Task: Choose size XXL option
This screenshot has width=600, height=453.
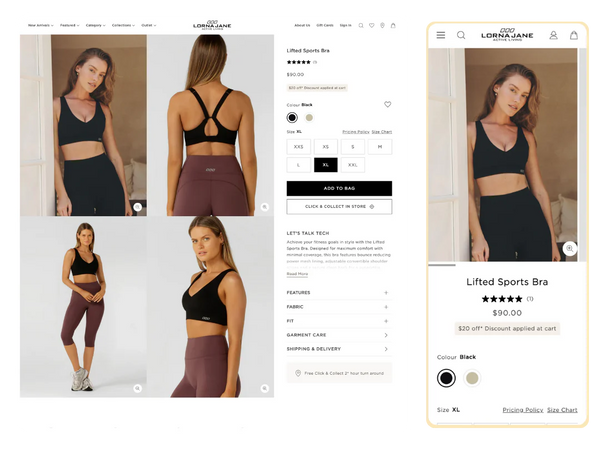Action: pos(352,165)
